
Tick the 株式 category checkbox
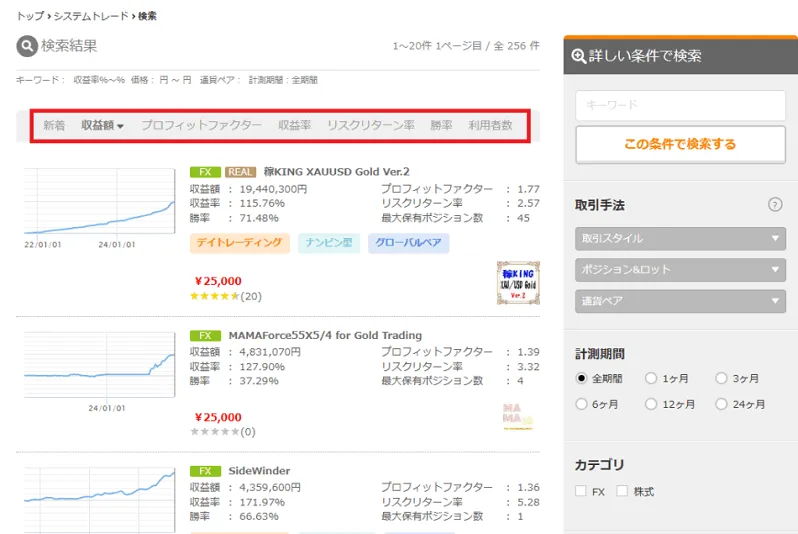[623, 491]
